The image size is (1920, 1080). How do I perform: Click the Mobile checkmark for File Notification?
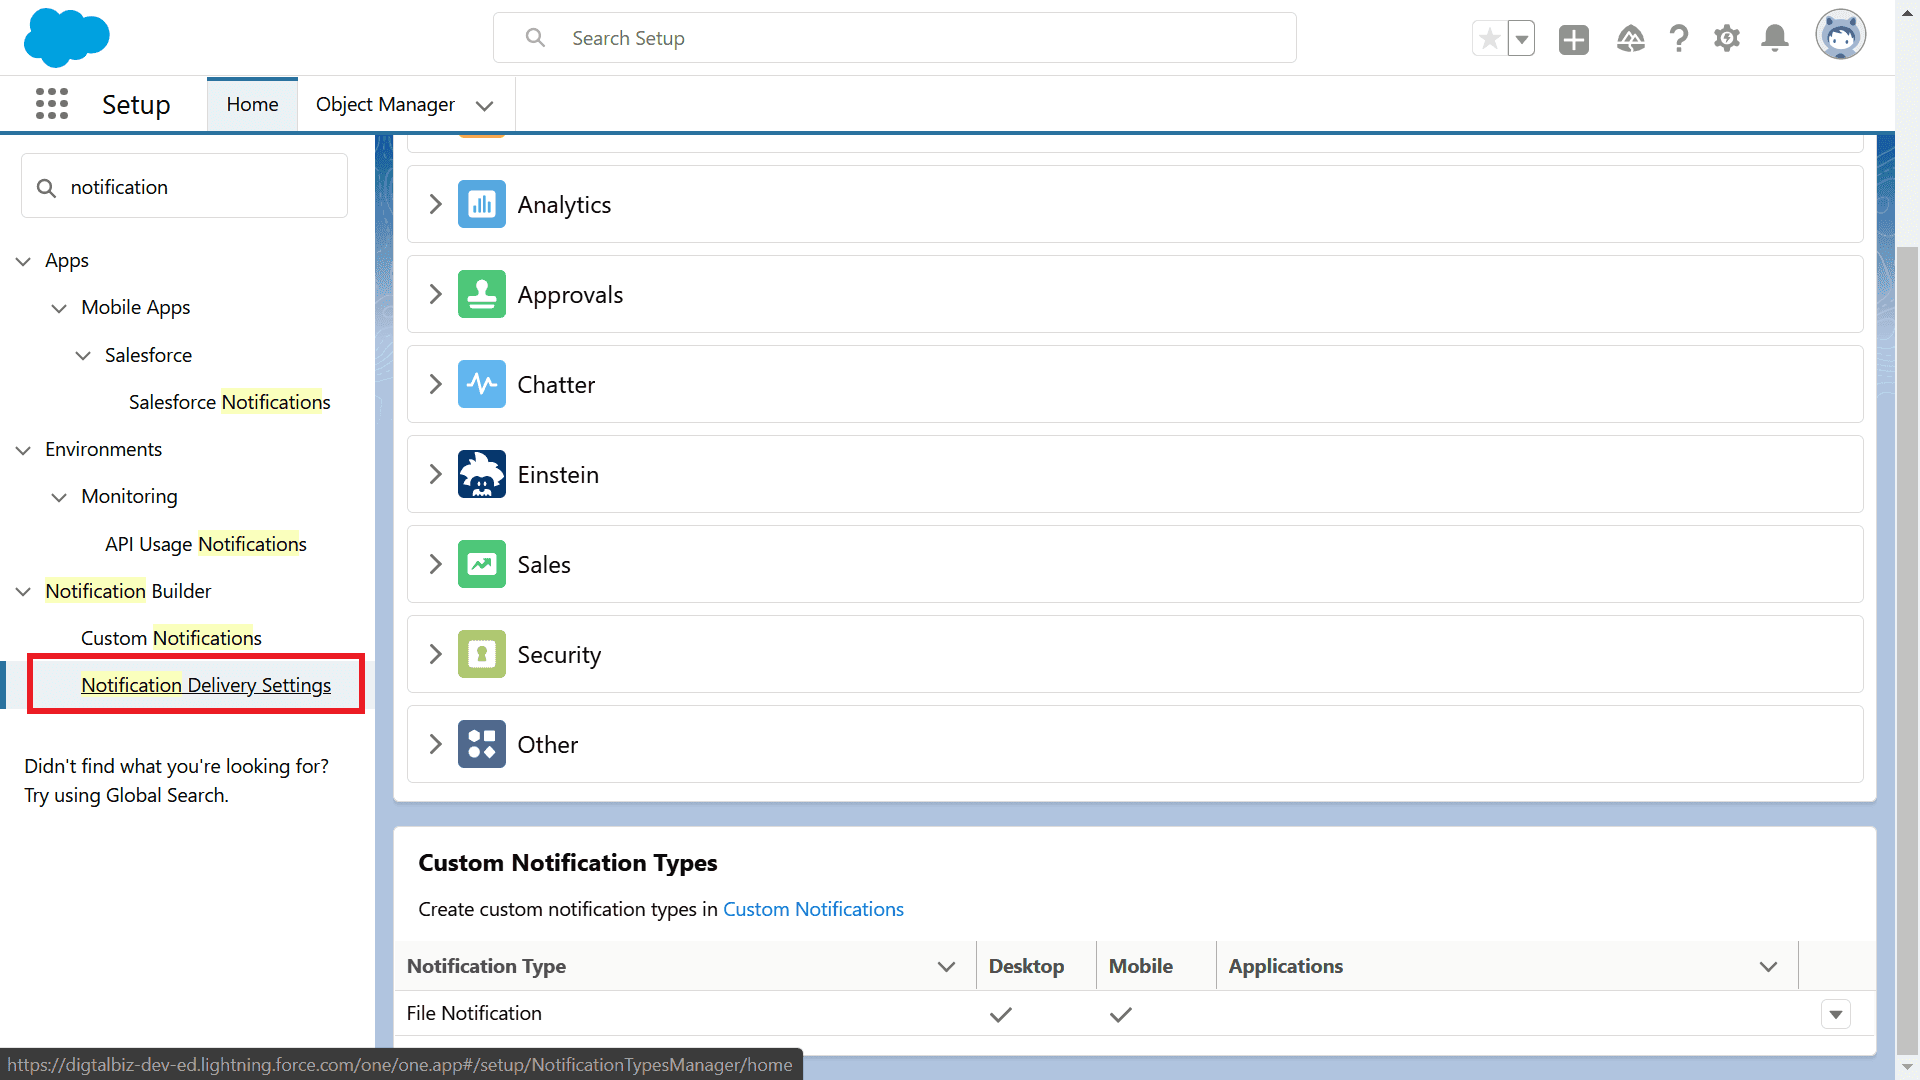click(1121, 1014)
